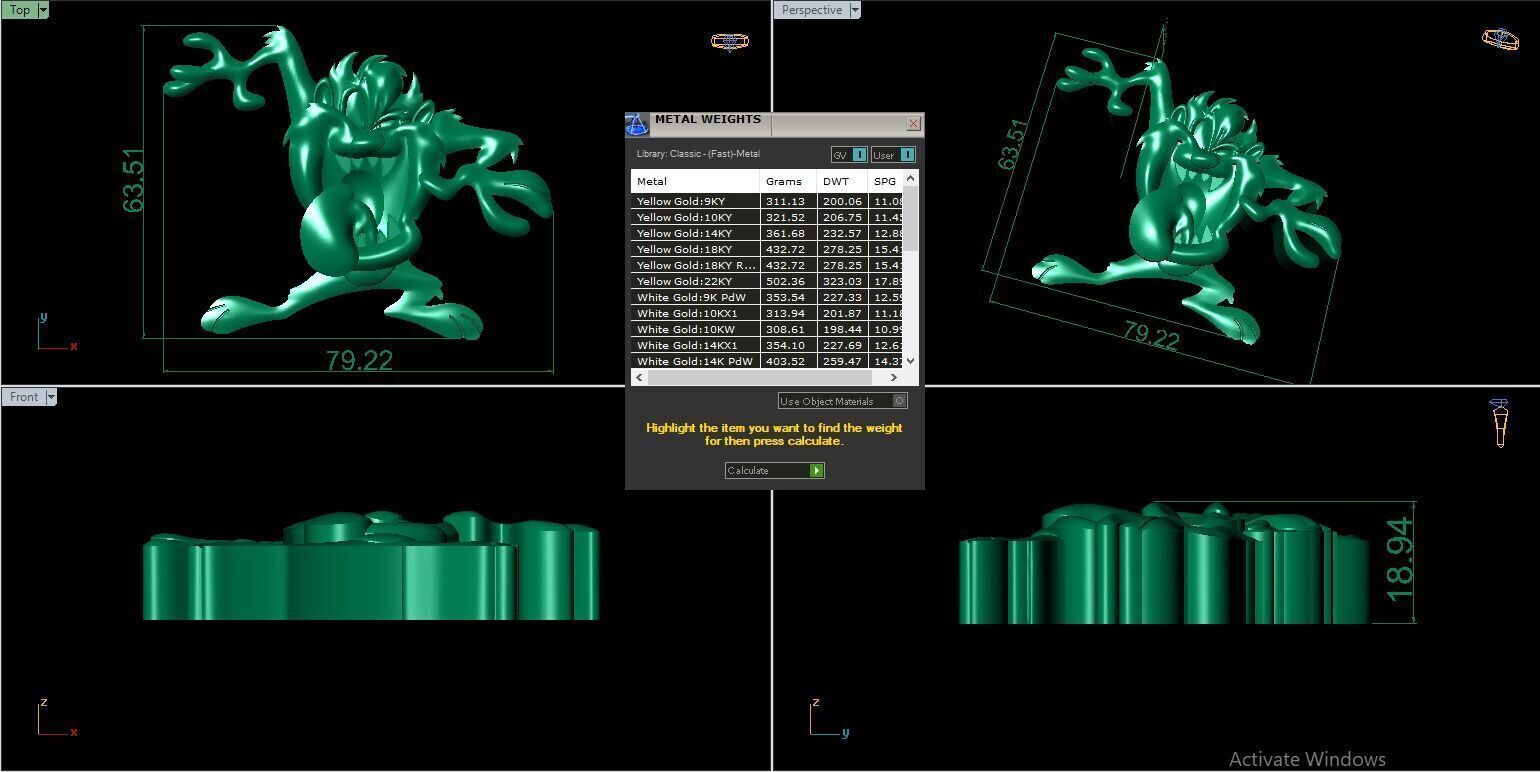Click the horizontal scroll left arrow
Image resolution: width=1540 pixels, height=772 pixels.
click(639, 377)
